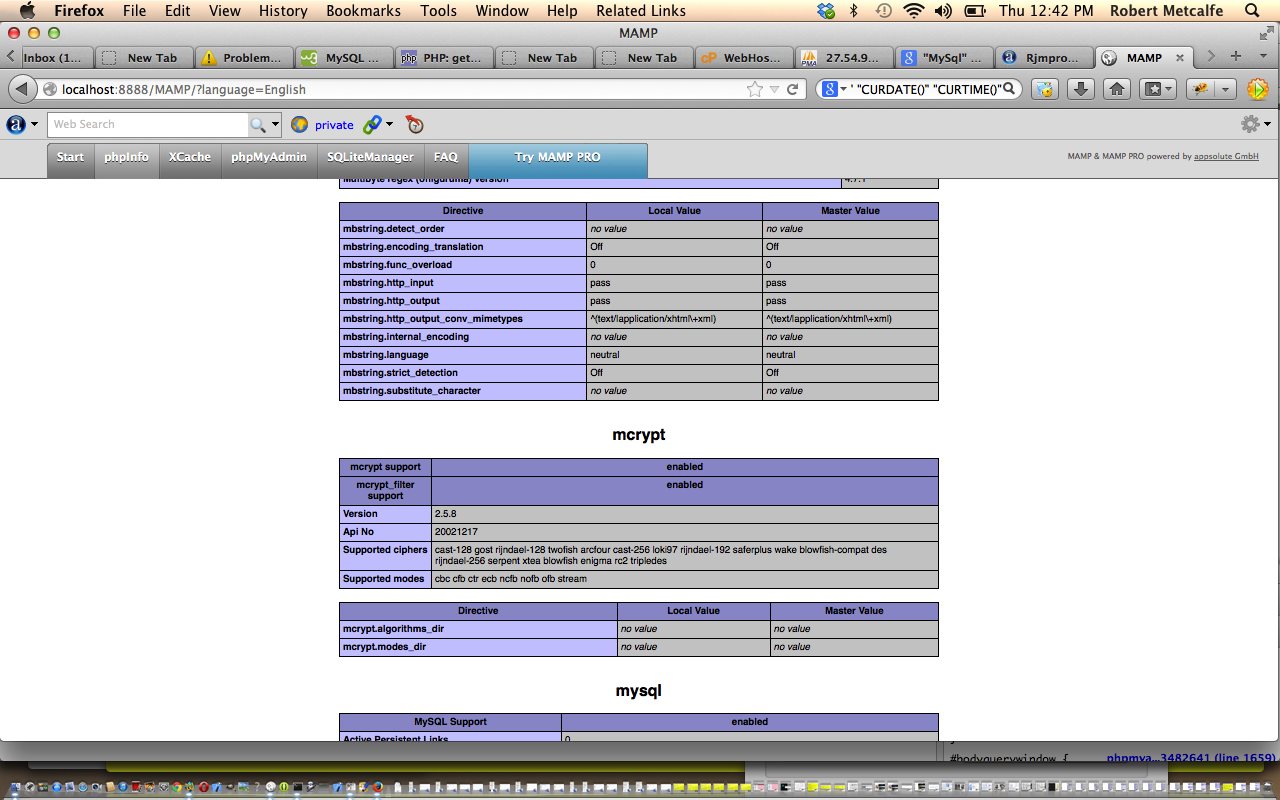Viewport: 1280px width, 800px height.
Task: Click the chain links toolbar icon
Action: [372, 125]
